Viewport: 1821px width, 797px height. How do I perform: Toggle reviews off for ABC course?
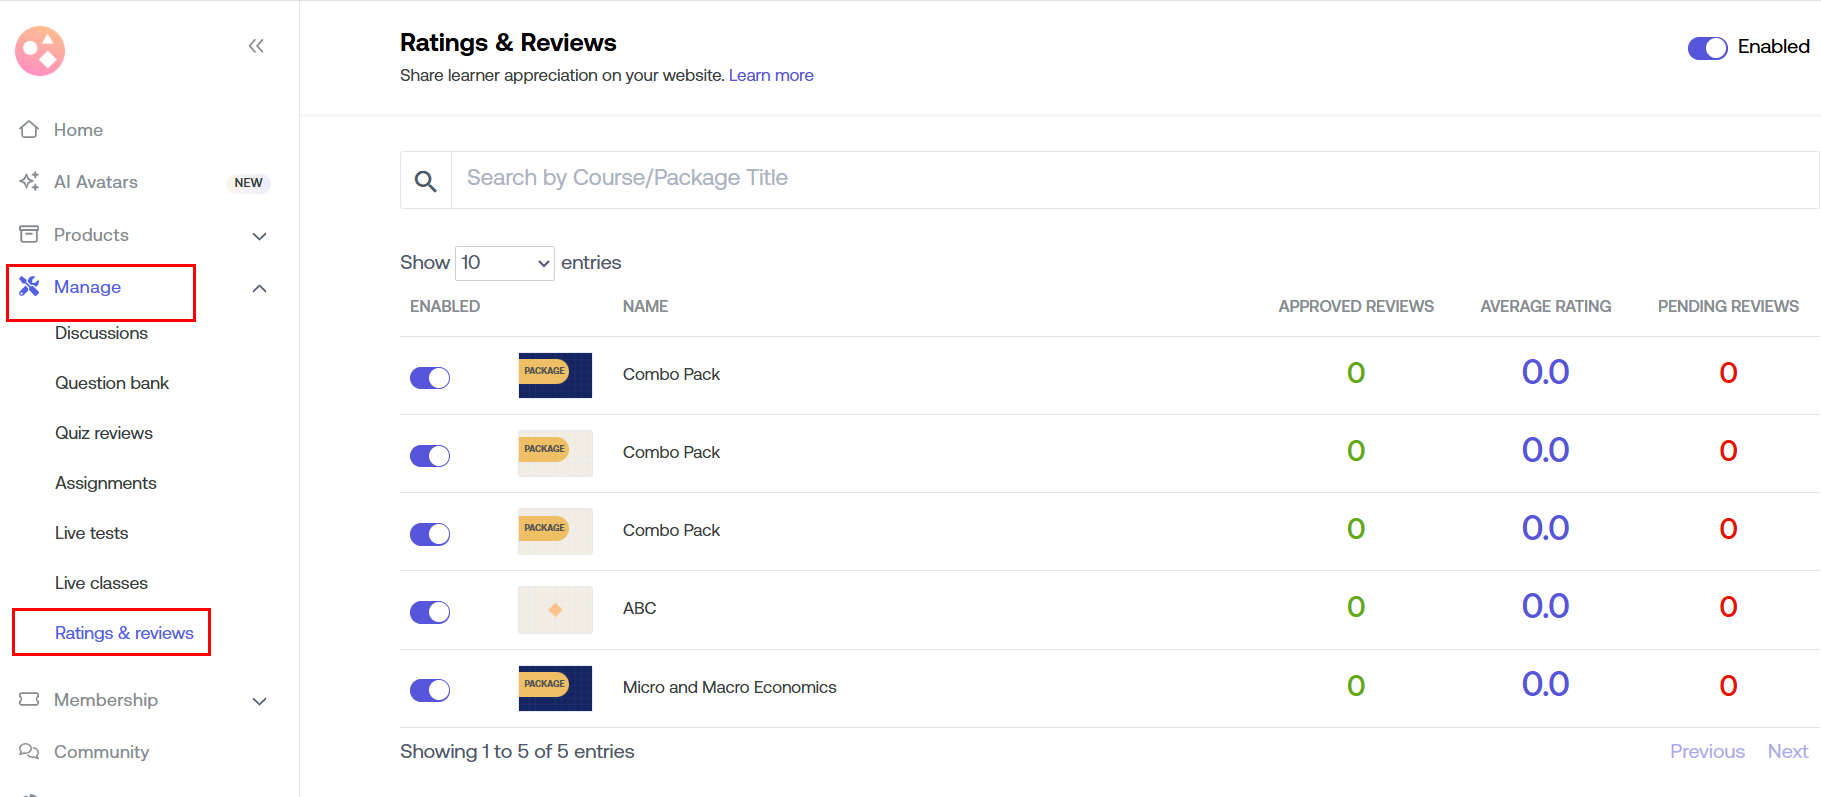click(x=430, y=612)
